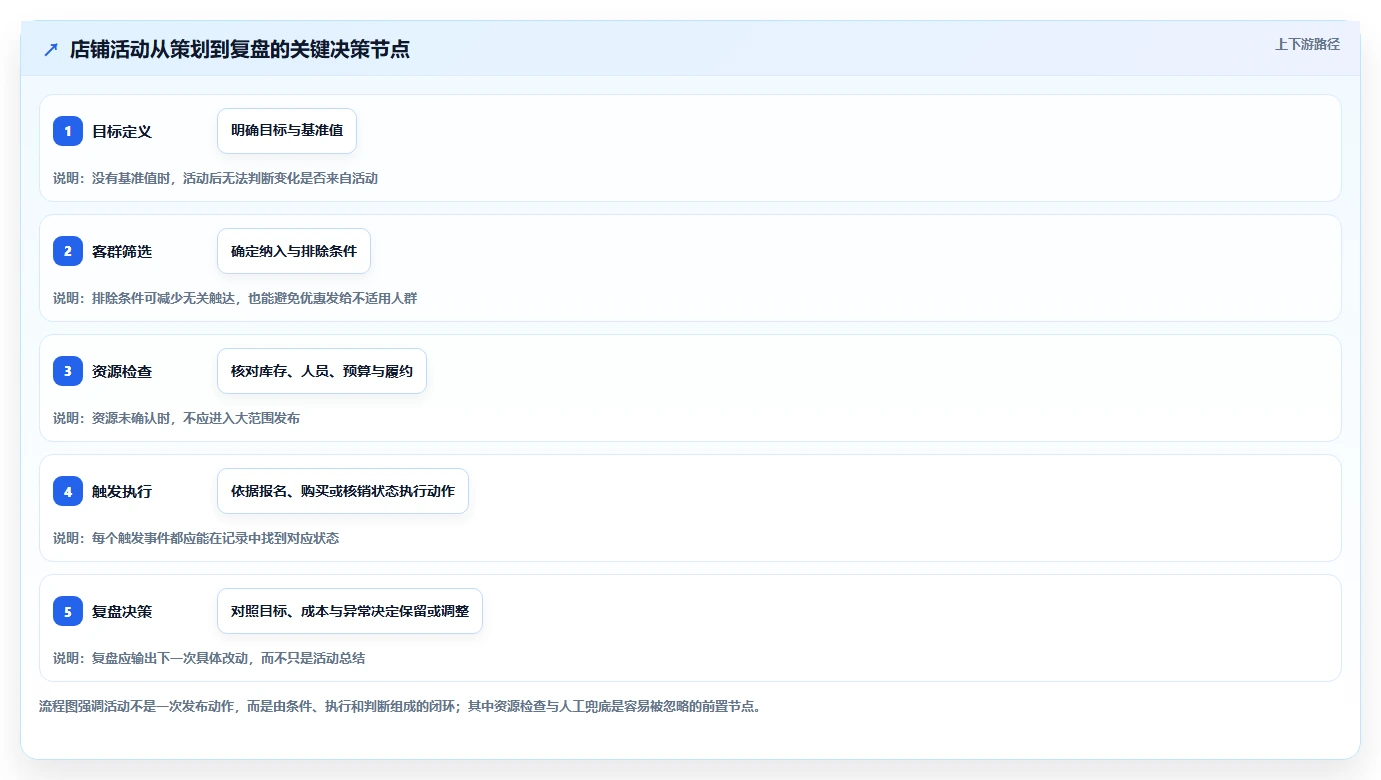Image resolution: width=1381 pixels, height=780 pixels.
Task: Click step badge number 5
Action: point(68,611)
